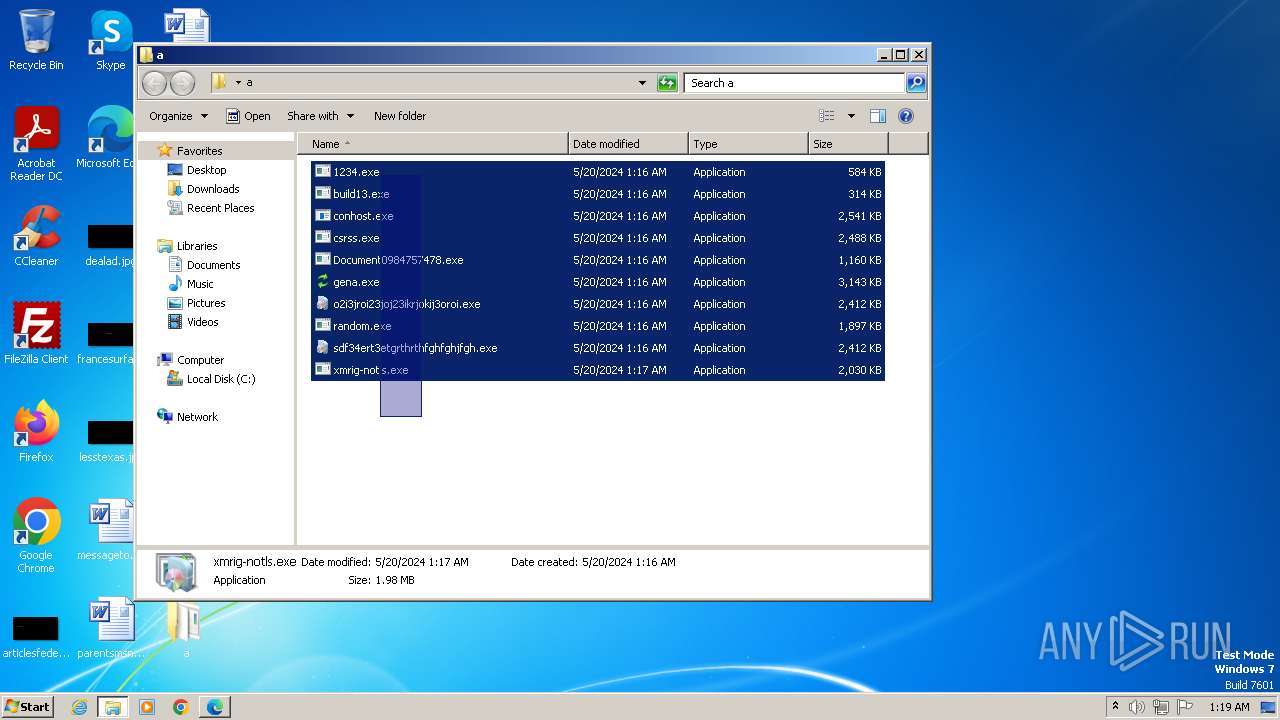Select the file random.exe
Image resolution: width=1280 pixels, height=720 pixels.
tap(598, 326)
